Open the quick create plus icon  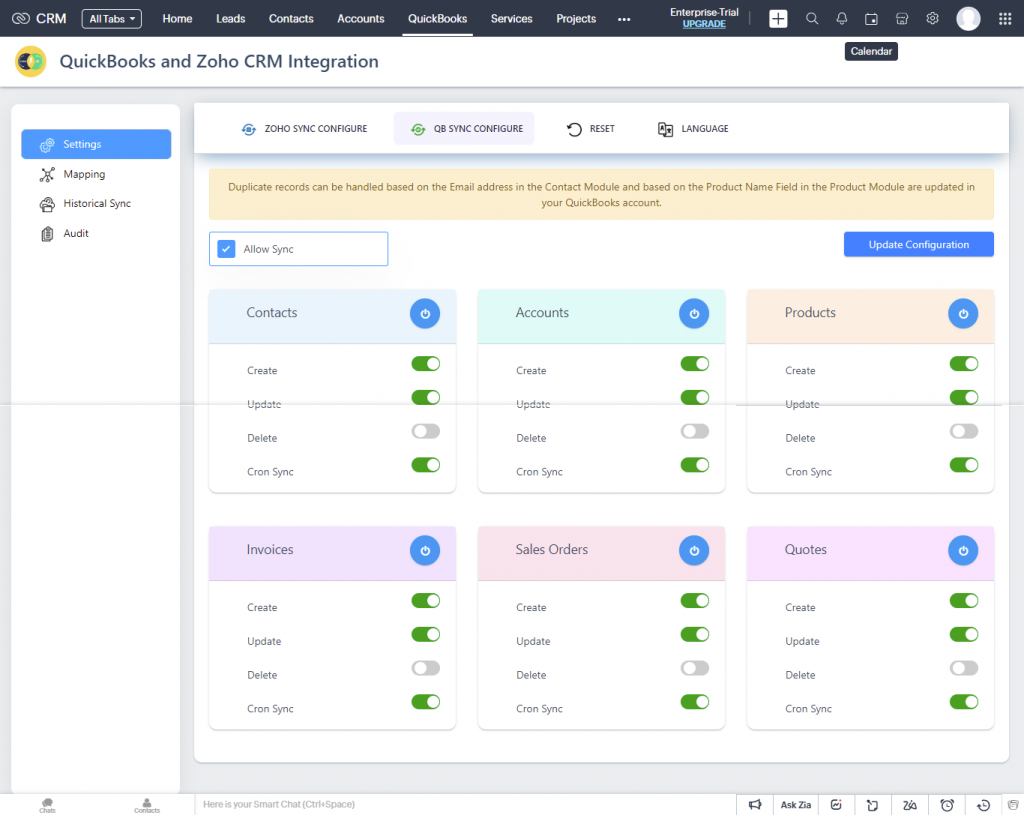click(x=778, y=18)
